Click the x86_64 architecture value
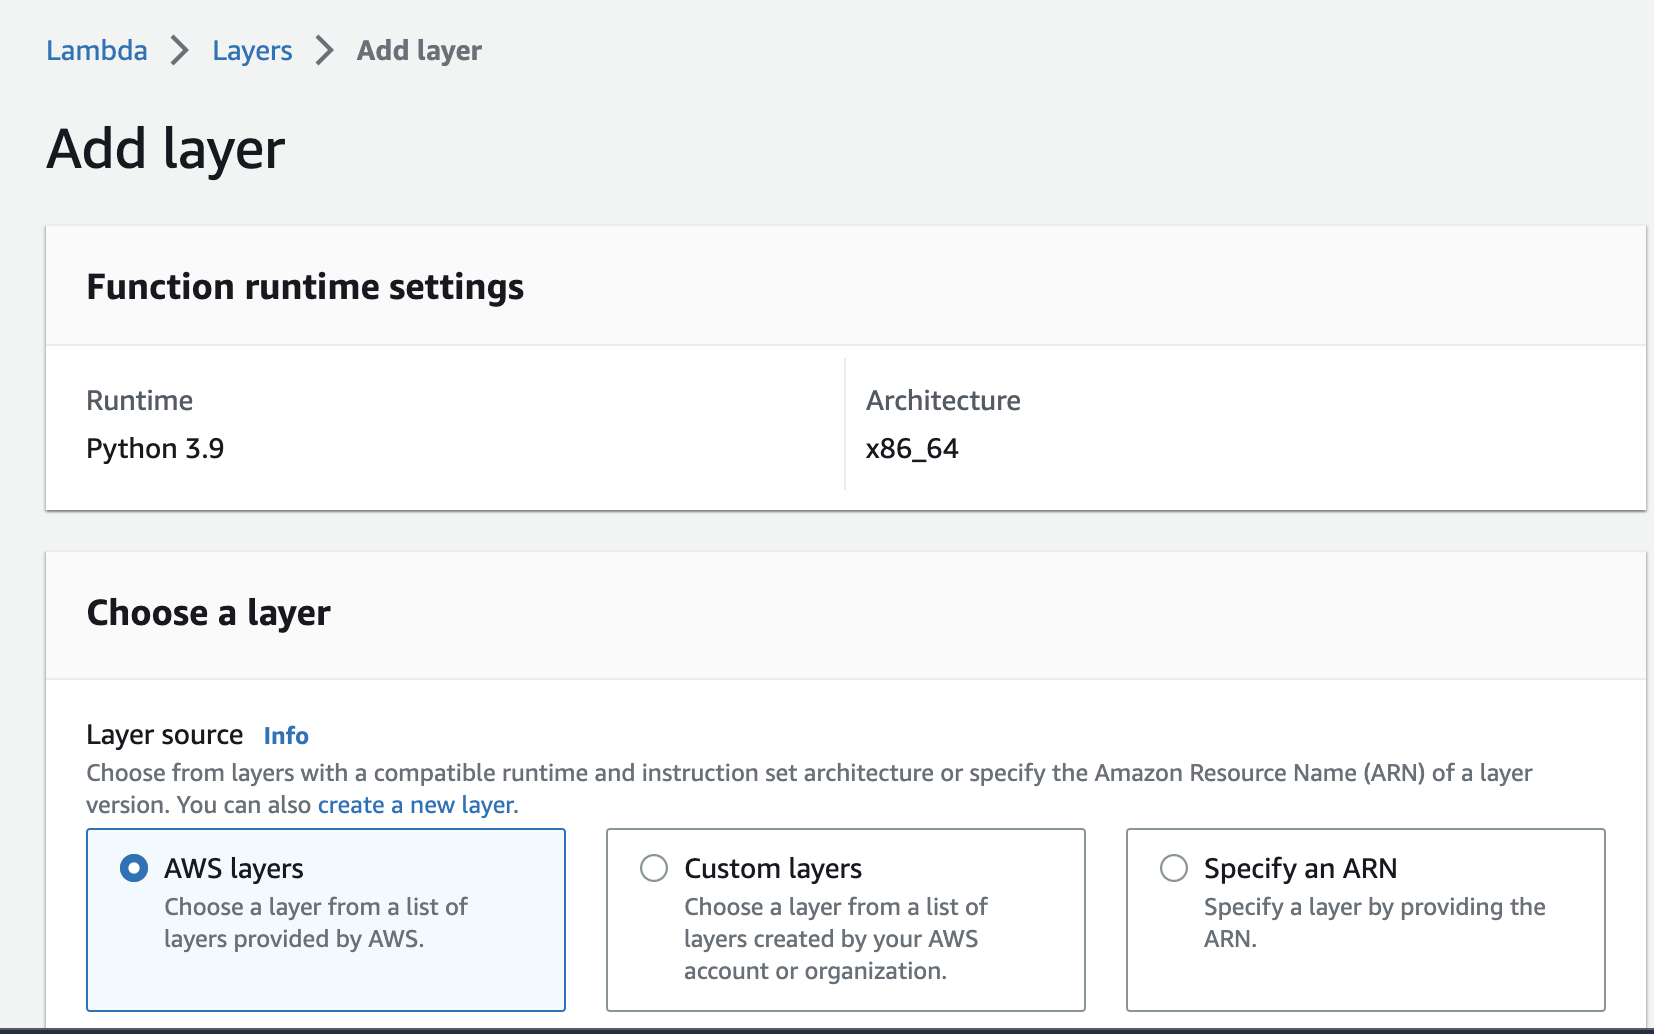The width and height of the screenshot is (1654, 1034). (x=912, y=449)
